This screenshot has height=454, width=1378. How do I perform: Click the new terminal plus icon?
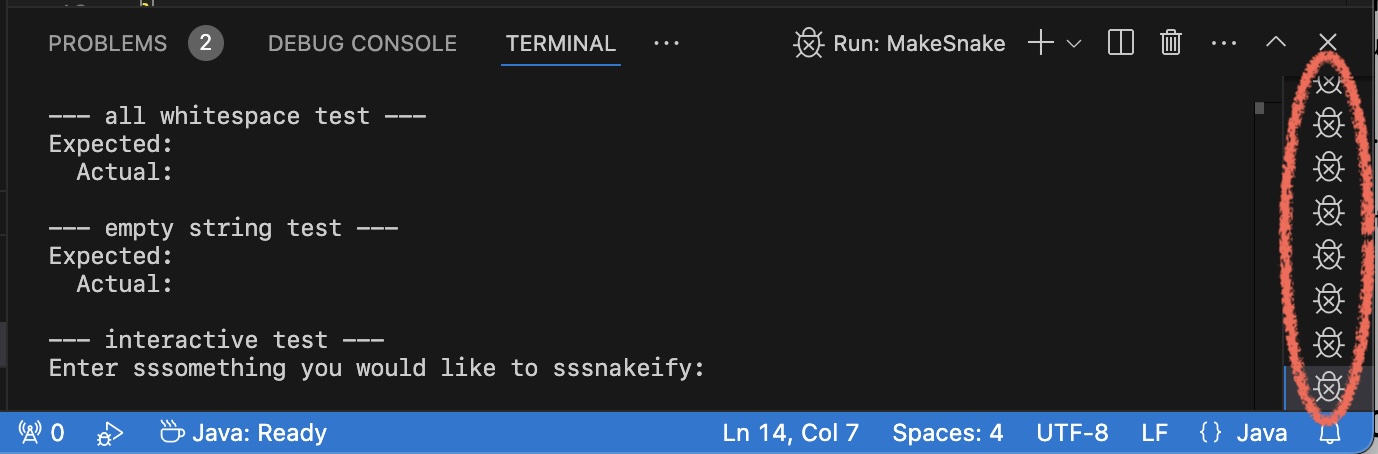(x=1041, y=43)
